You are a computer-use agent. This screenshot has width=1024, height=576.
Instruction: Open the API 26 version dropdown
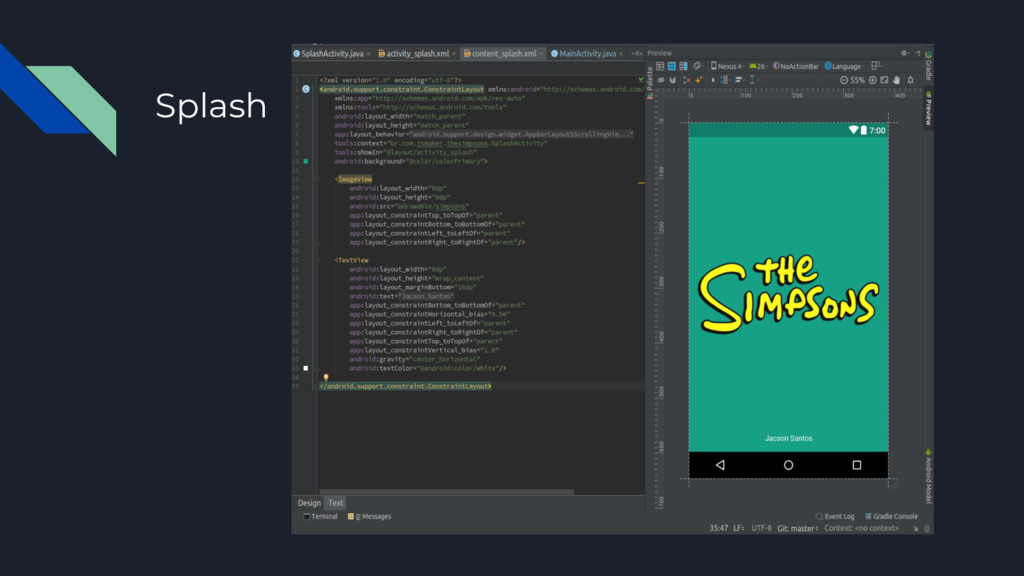[x=758, y=66]
